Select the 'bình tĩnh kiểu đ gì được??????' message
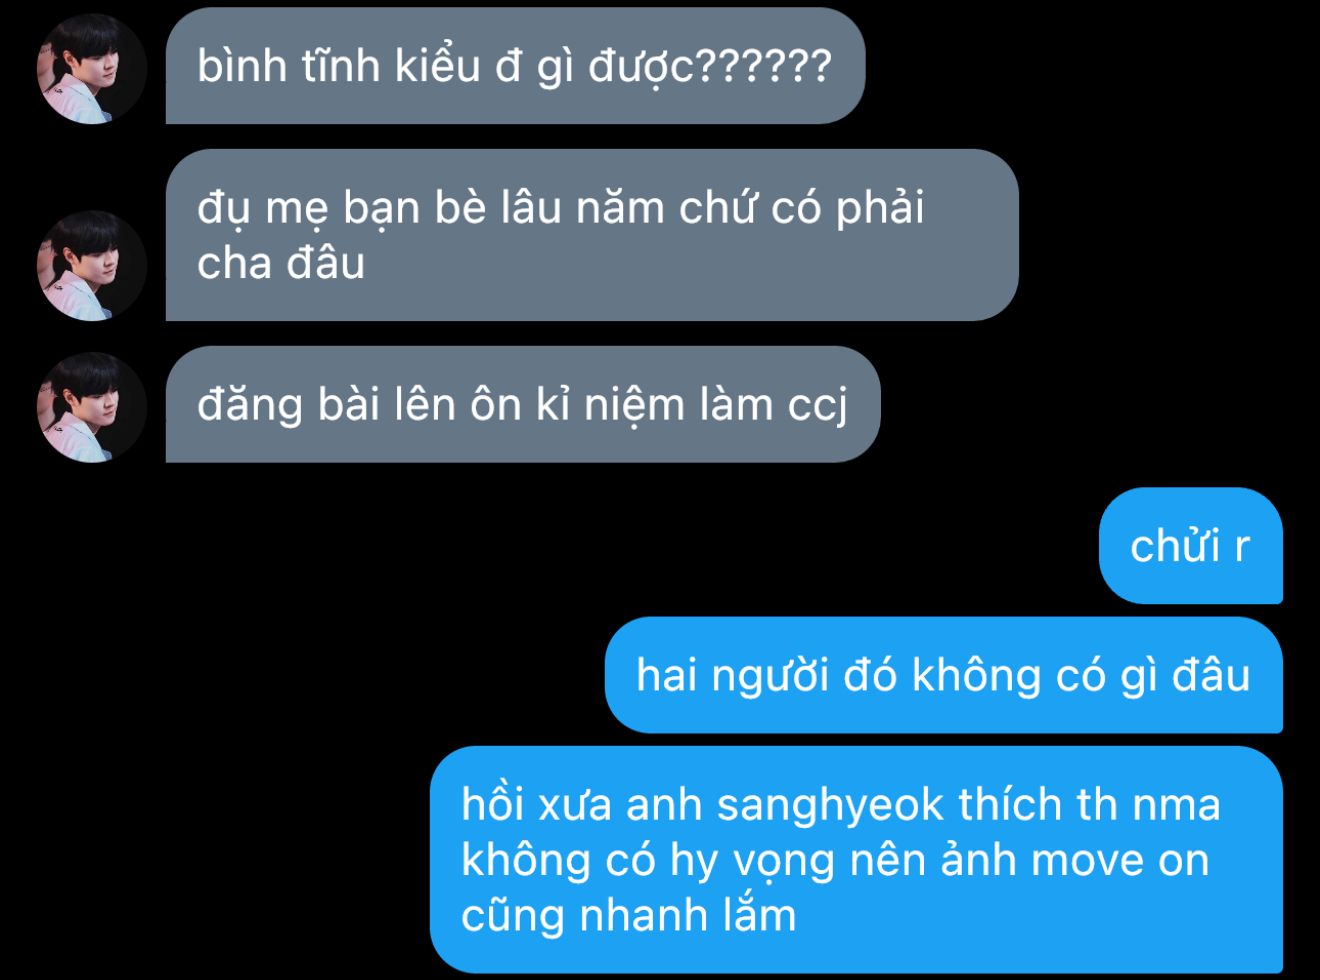The width and height of the screenshot is (1320, 980). click(x=515, y=66)
